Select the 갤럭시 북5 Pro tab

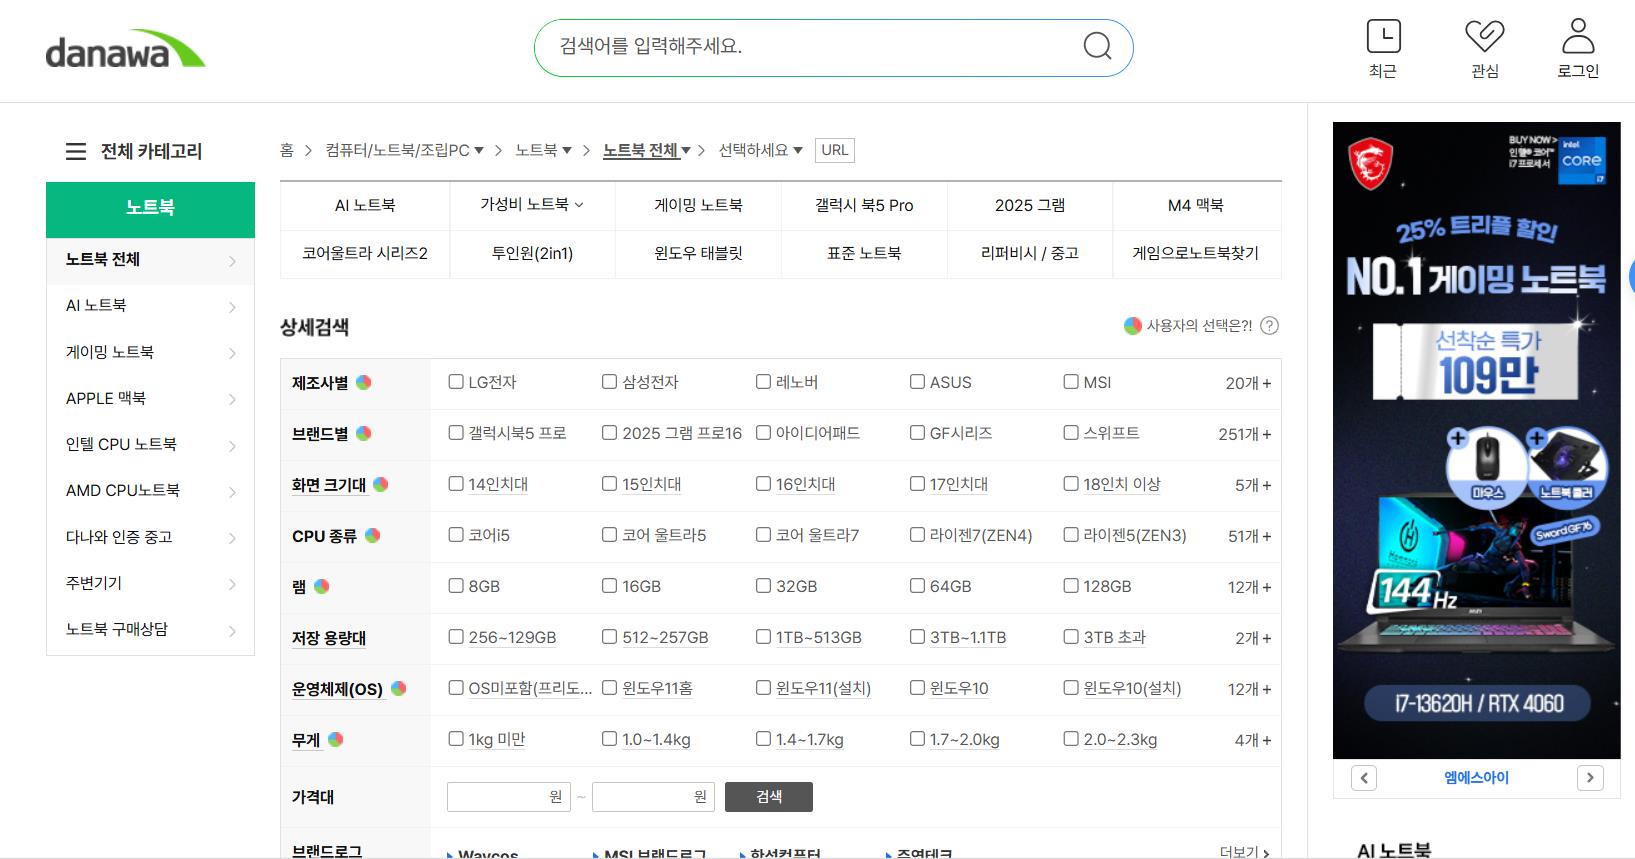tap(864, 205)
